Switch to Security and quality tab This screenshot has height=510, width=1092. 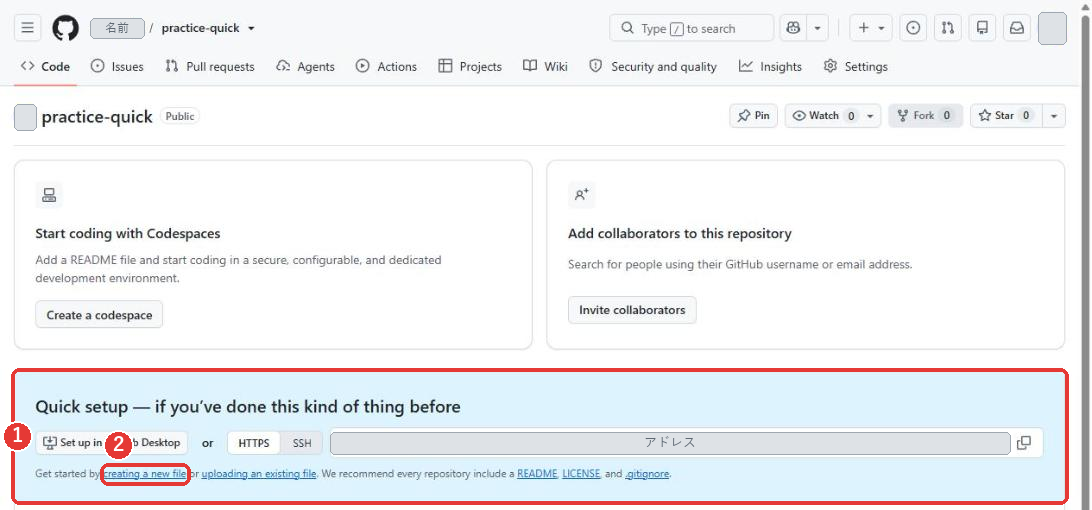coord(653,66)
